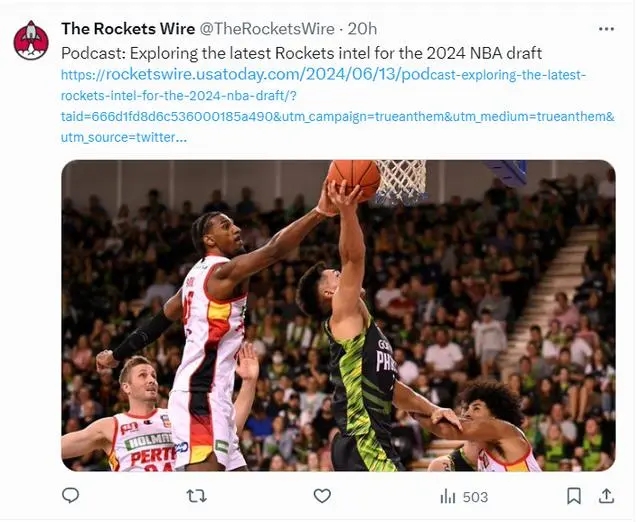Open the basketball game photo
This screenshot has height=522, width=640.
pyautogui.click(x=338, y=315)
